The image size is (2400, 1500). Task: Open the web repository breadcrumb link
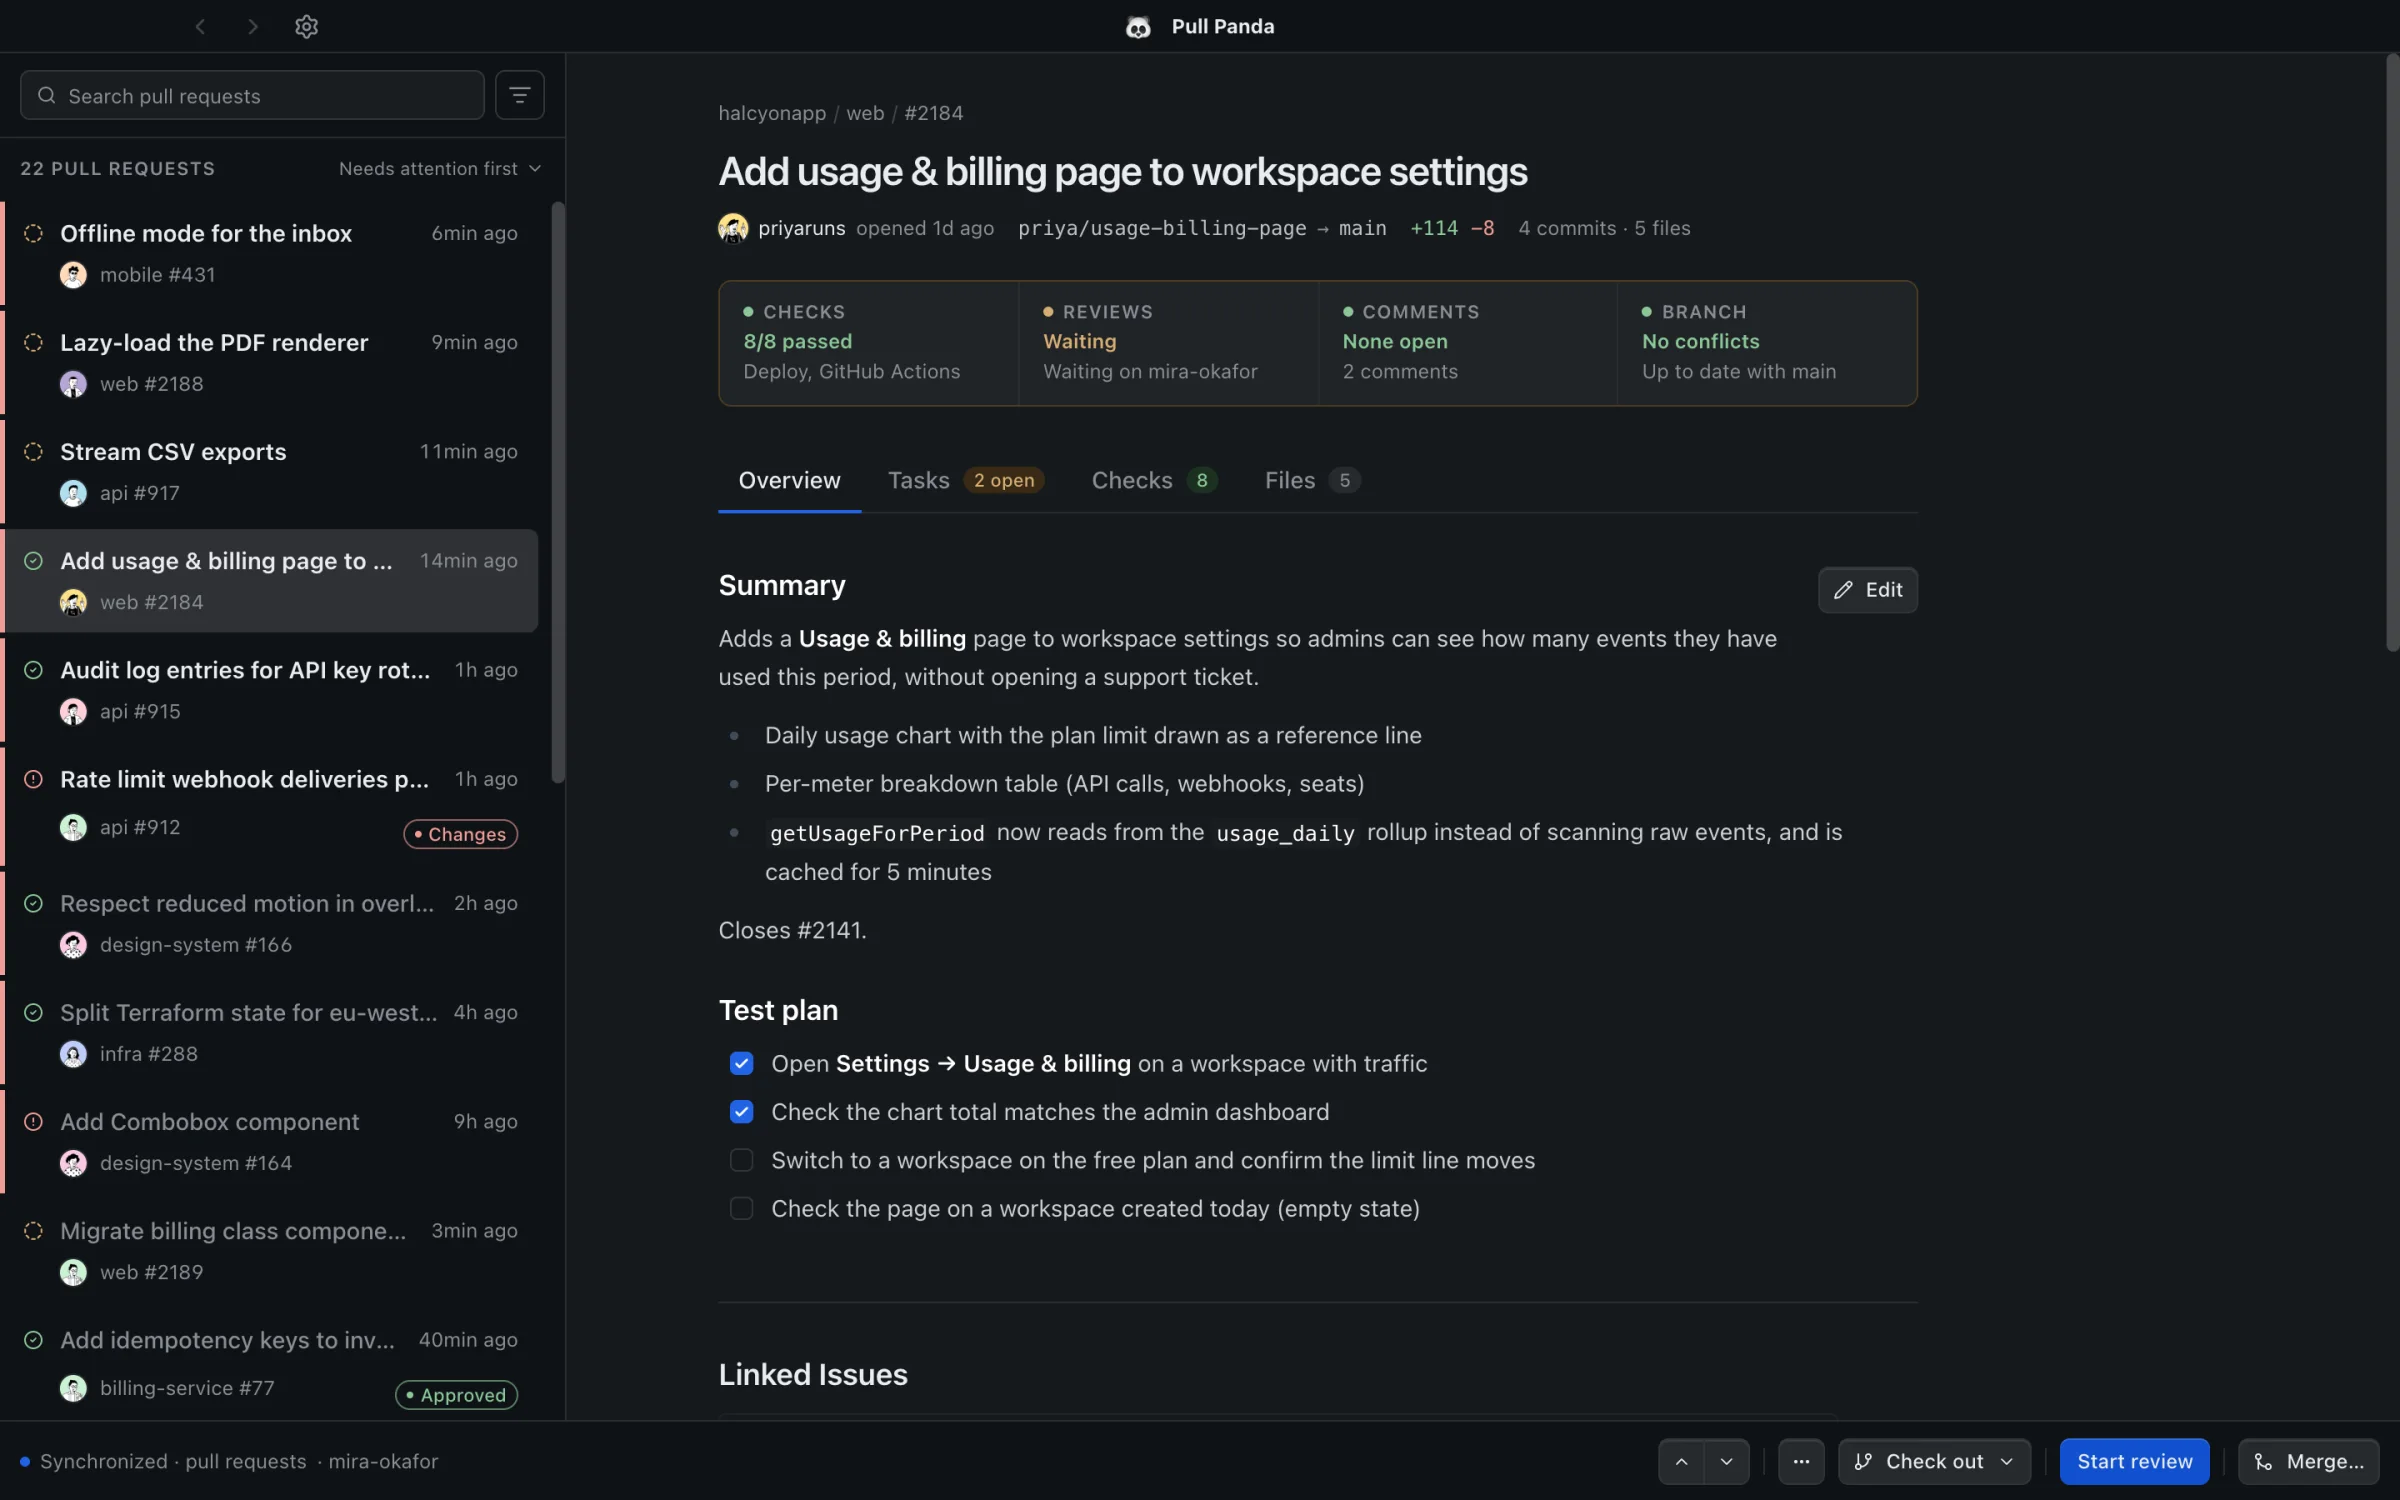[865, 113]
